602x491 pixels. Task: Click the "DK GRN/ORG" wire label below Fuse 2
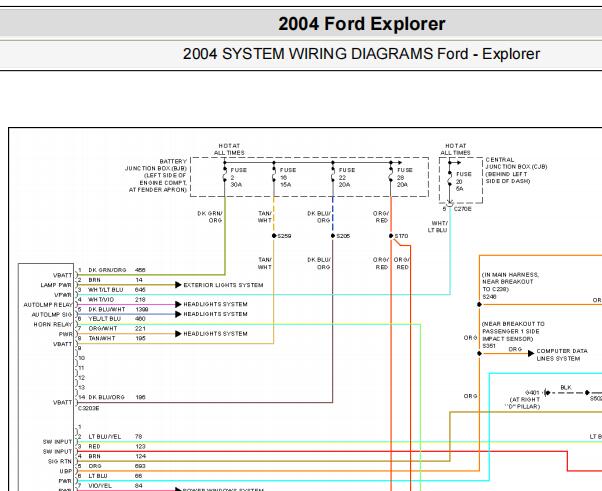coord(210,217)
